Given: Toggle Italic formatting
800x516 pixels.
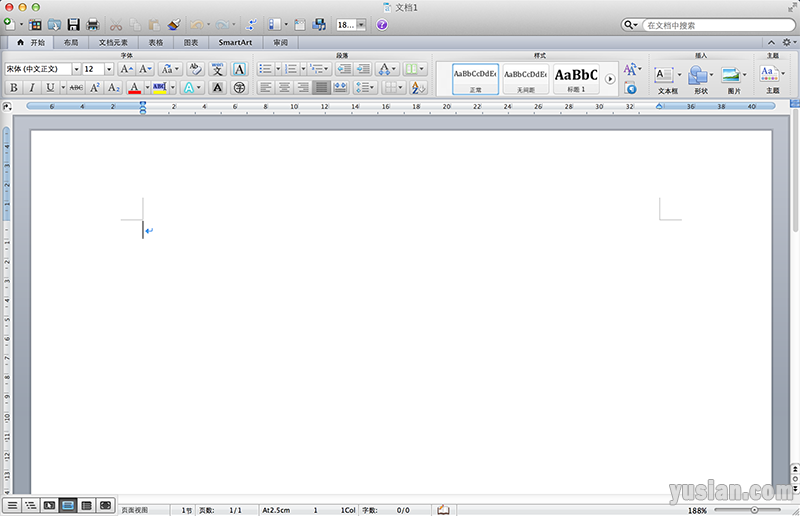Looking at the screenshot, I should click(32, 88).
